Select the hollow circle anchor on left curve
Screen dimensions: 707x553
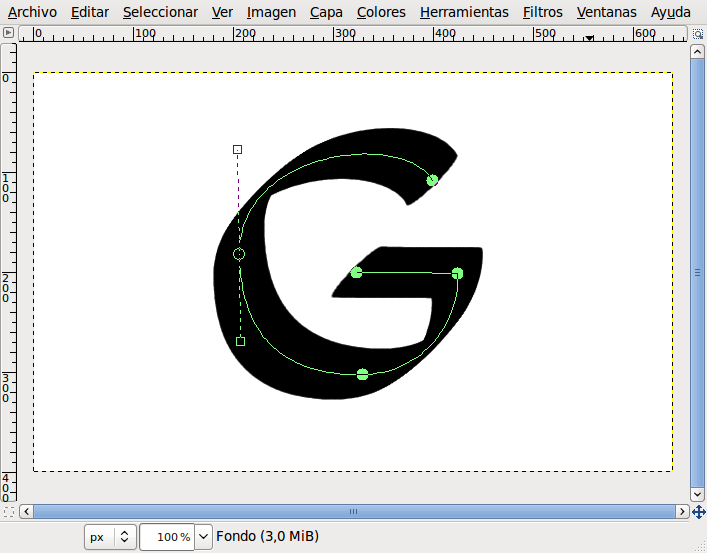tap(239, 254)
